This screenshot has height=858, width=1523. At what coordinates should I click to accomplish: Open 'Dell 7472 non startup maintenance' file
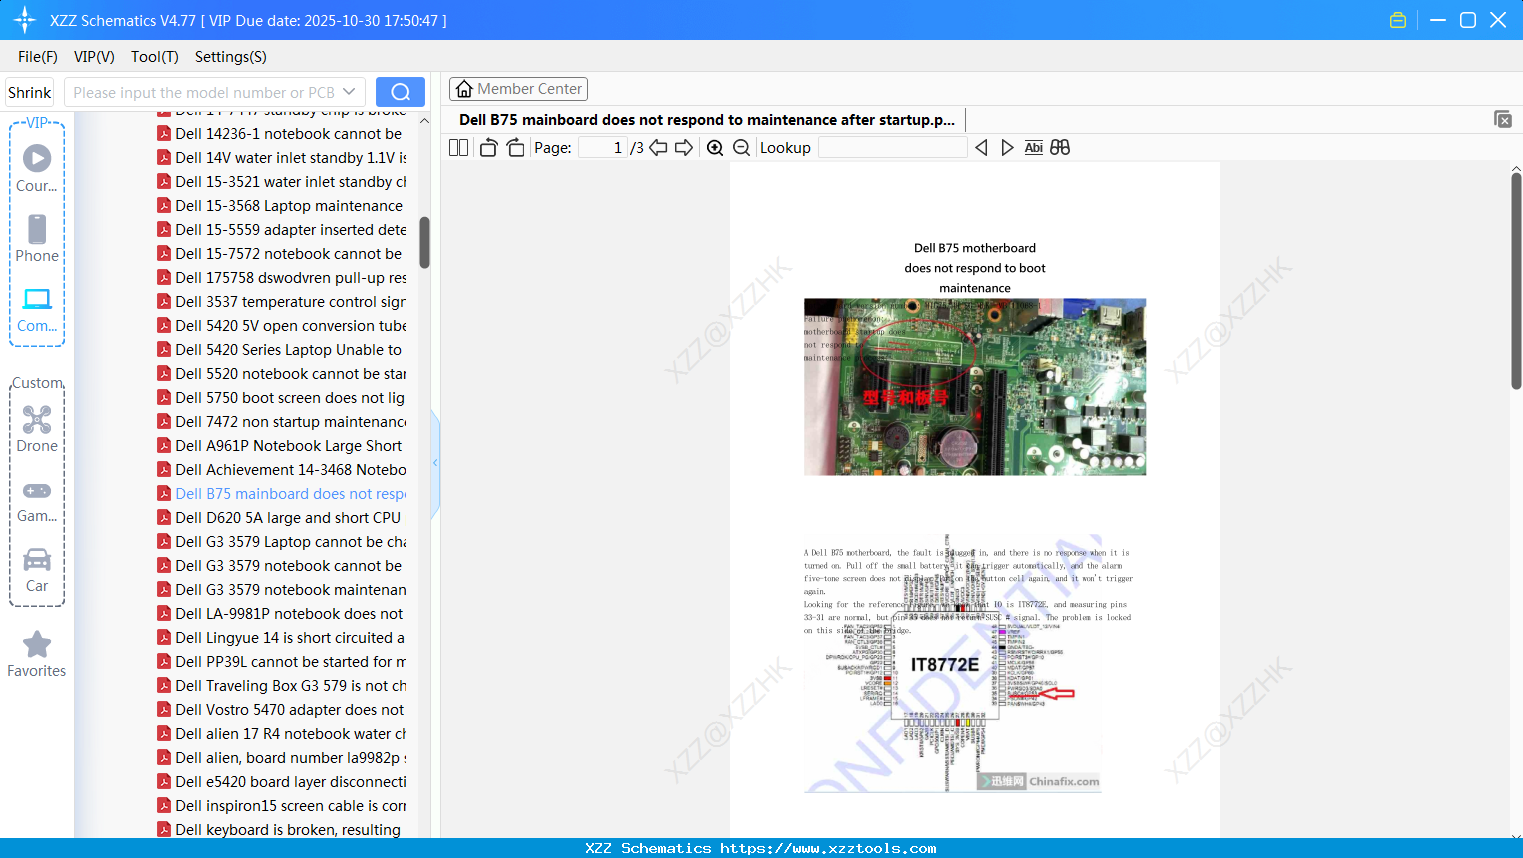pos(282,422)
